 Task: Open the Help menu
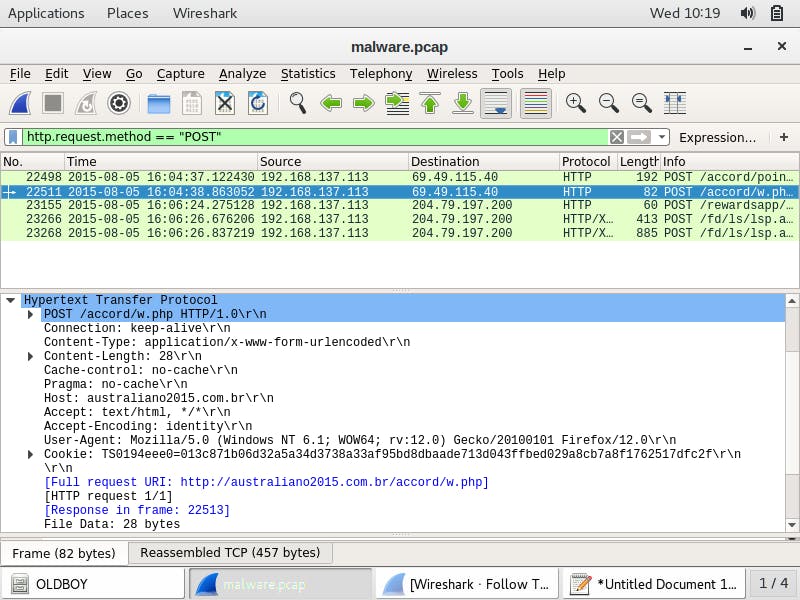pyautogui.click(x=551, y=74)
